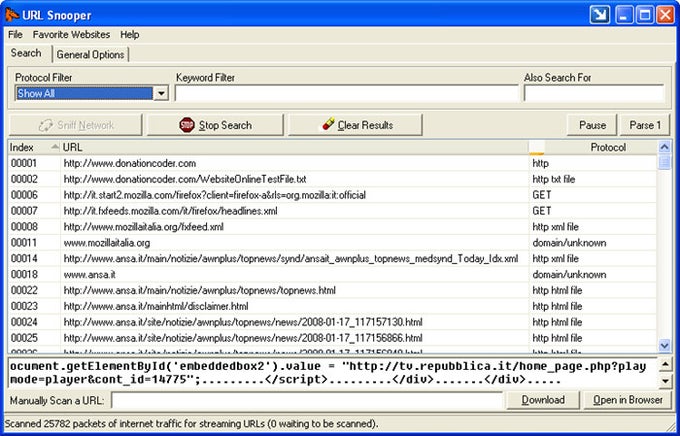Minimize the URL Snooper window
680x436 pixels.
(x=623, y=15)
